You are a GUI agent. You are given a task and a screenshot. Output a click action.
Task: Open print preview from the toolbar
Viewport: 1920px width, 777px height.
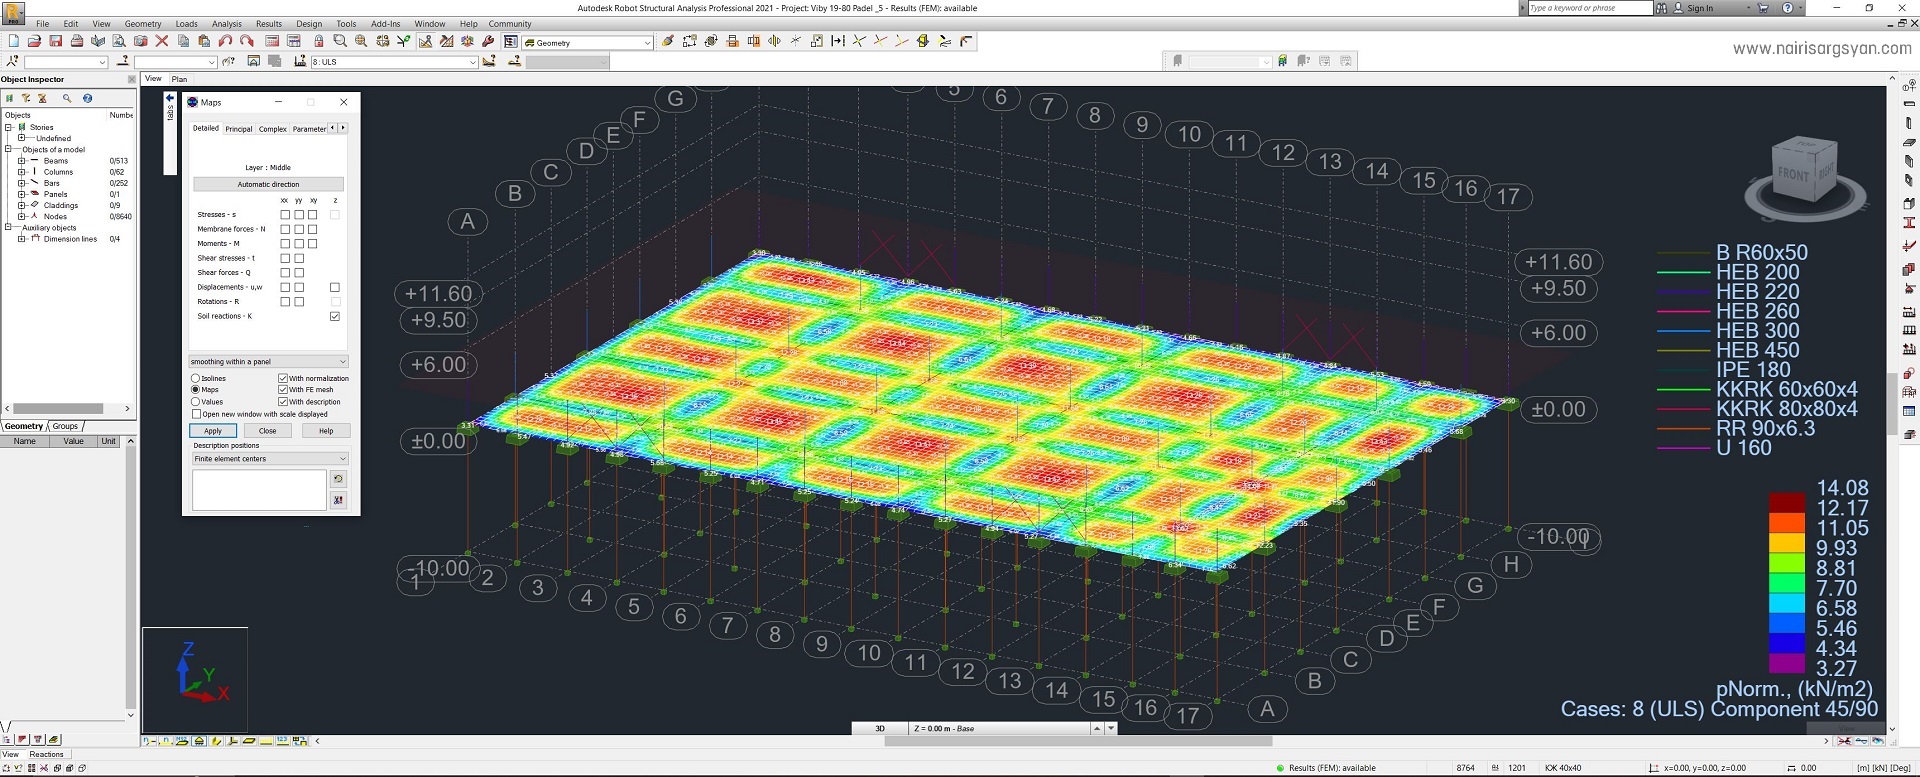point(119,41)
